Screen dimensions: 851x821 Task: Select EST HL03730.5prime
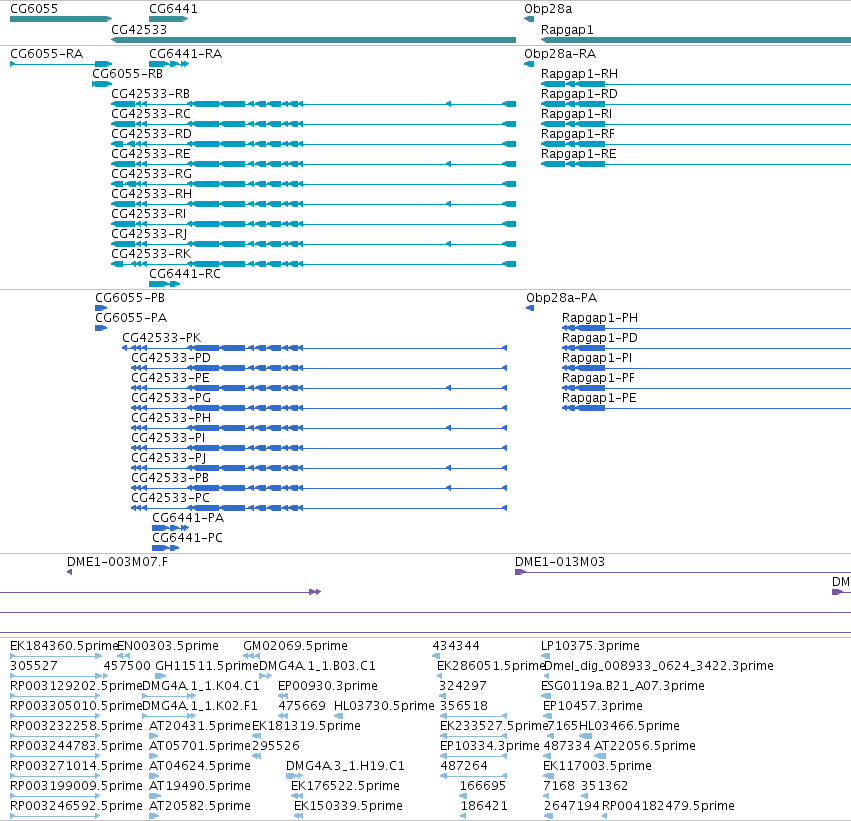pyautogui.click(x=384, y=707)
